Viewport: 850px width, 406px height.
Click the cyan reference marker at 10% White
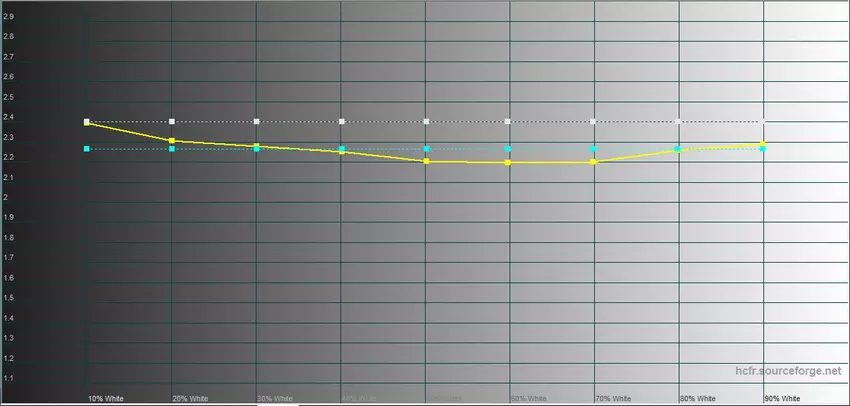(x=88, y=149)
